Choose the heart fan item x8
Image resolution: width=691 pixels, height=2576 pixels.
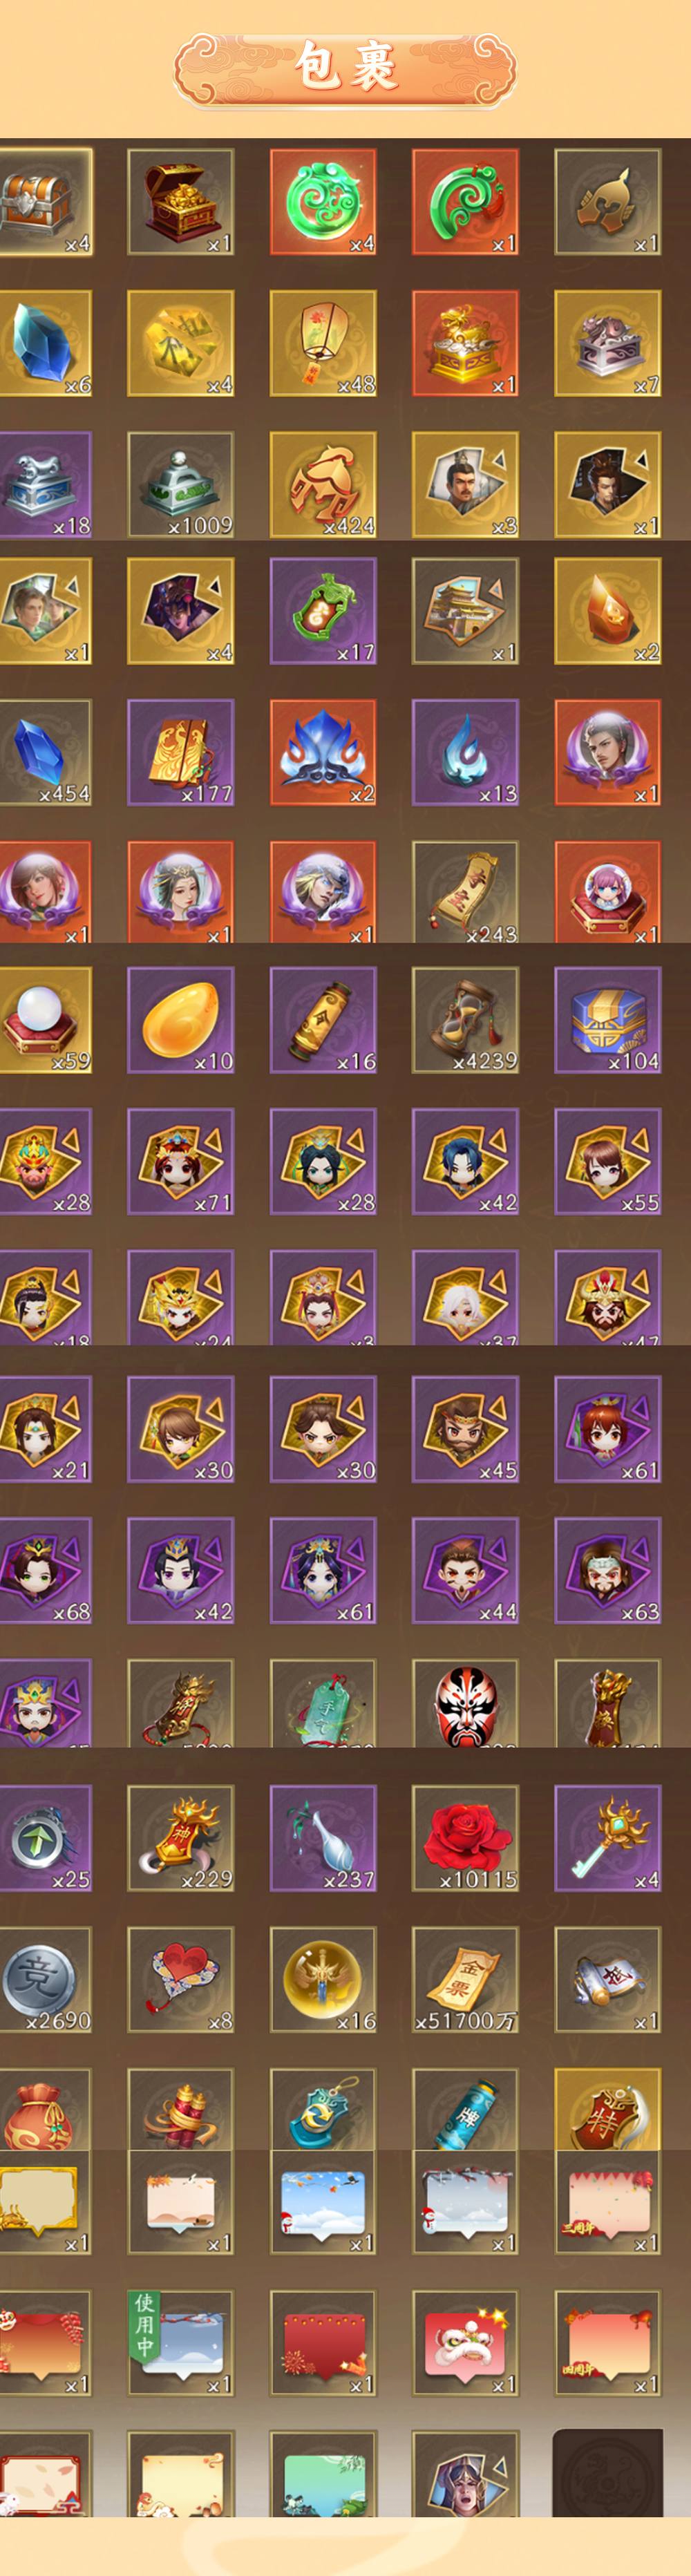click(x=181, y=1980)
